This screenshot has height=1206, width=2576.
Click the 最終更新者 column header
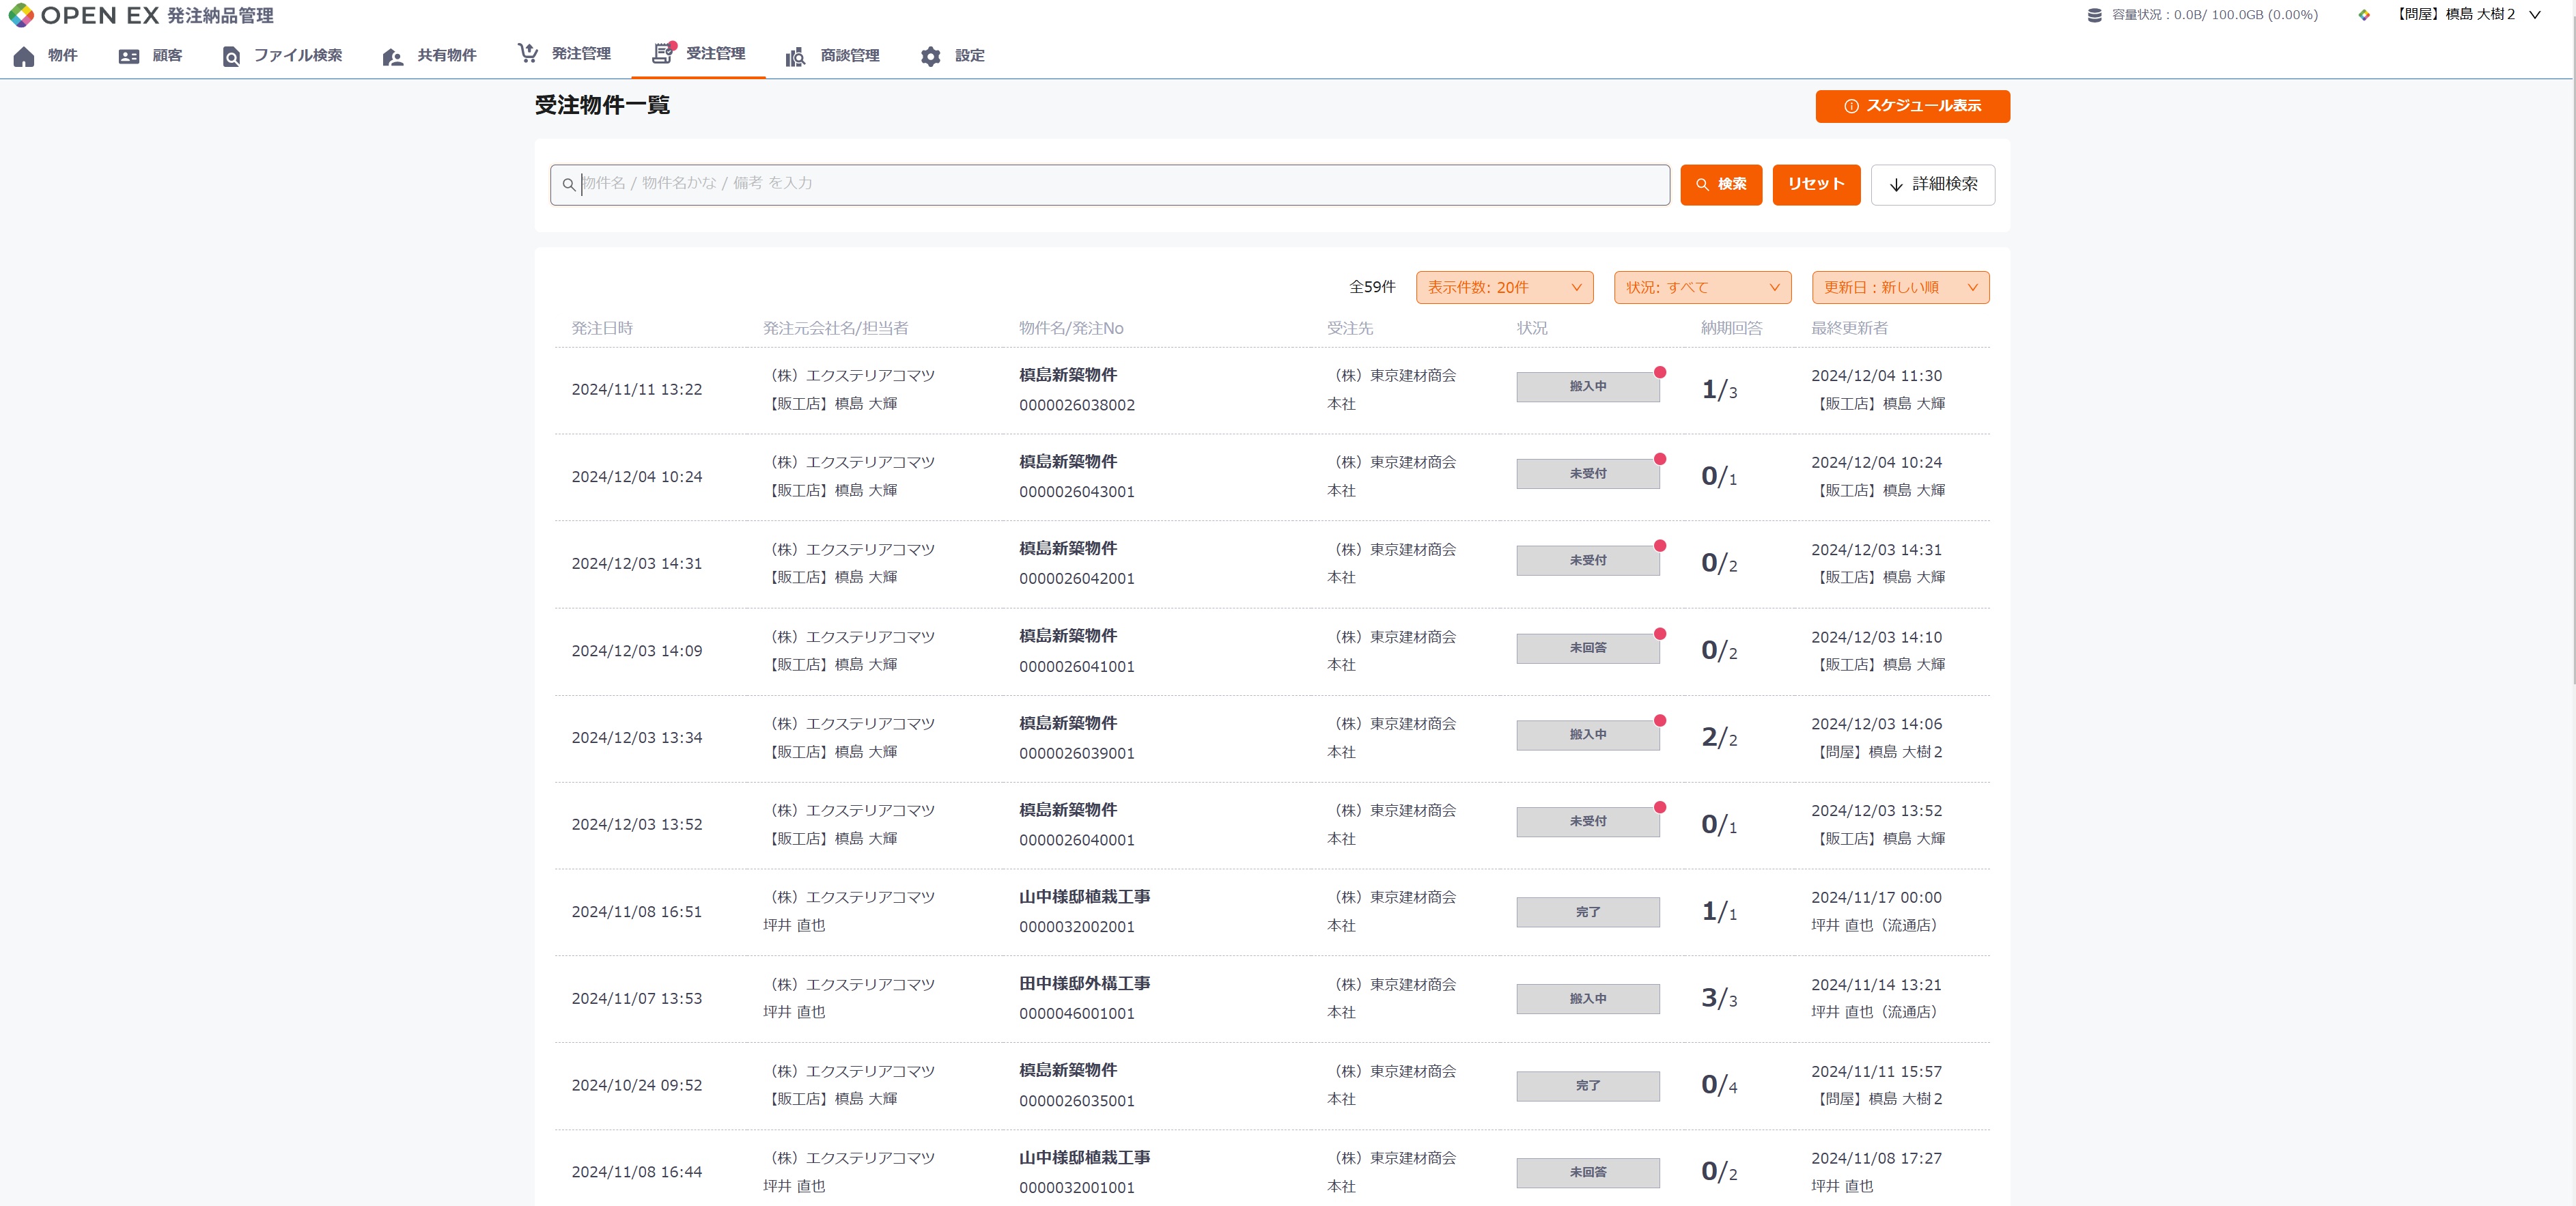click(1849, 329)
